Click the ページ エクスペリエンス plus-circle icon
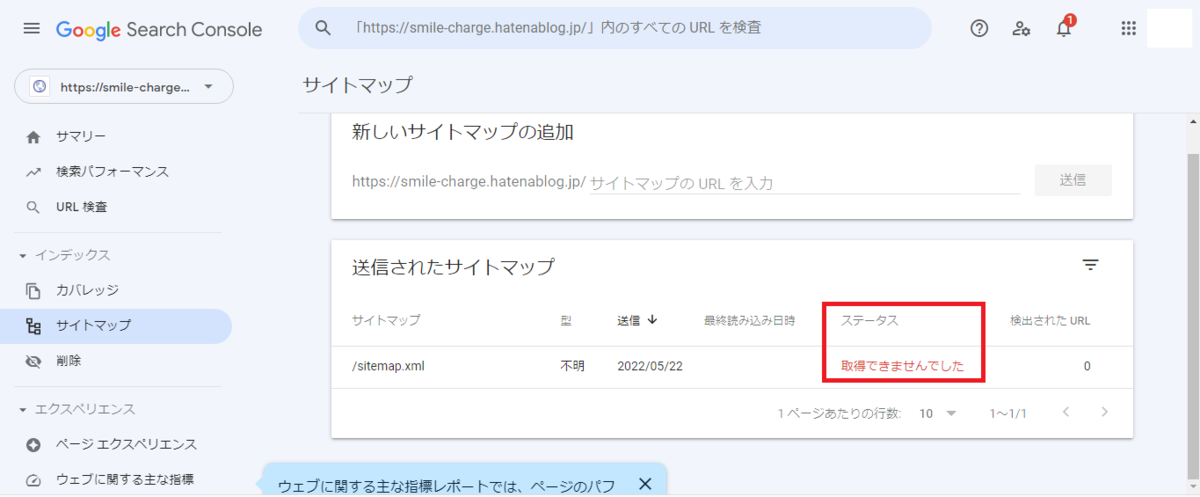The width and height of the screenshot is (1200, 497). point(34,444)
